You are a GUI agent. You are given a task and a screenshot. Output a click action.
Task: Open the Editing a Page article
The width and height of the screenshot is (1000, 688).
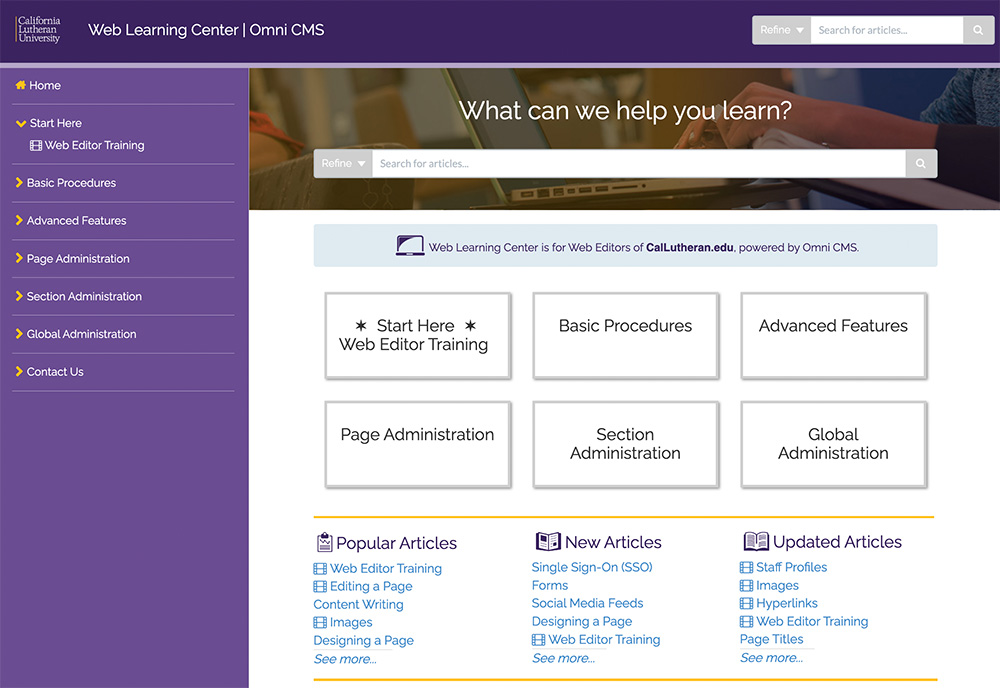pos(371,586)
